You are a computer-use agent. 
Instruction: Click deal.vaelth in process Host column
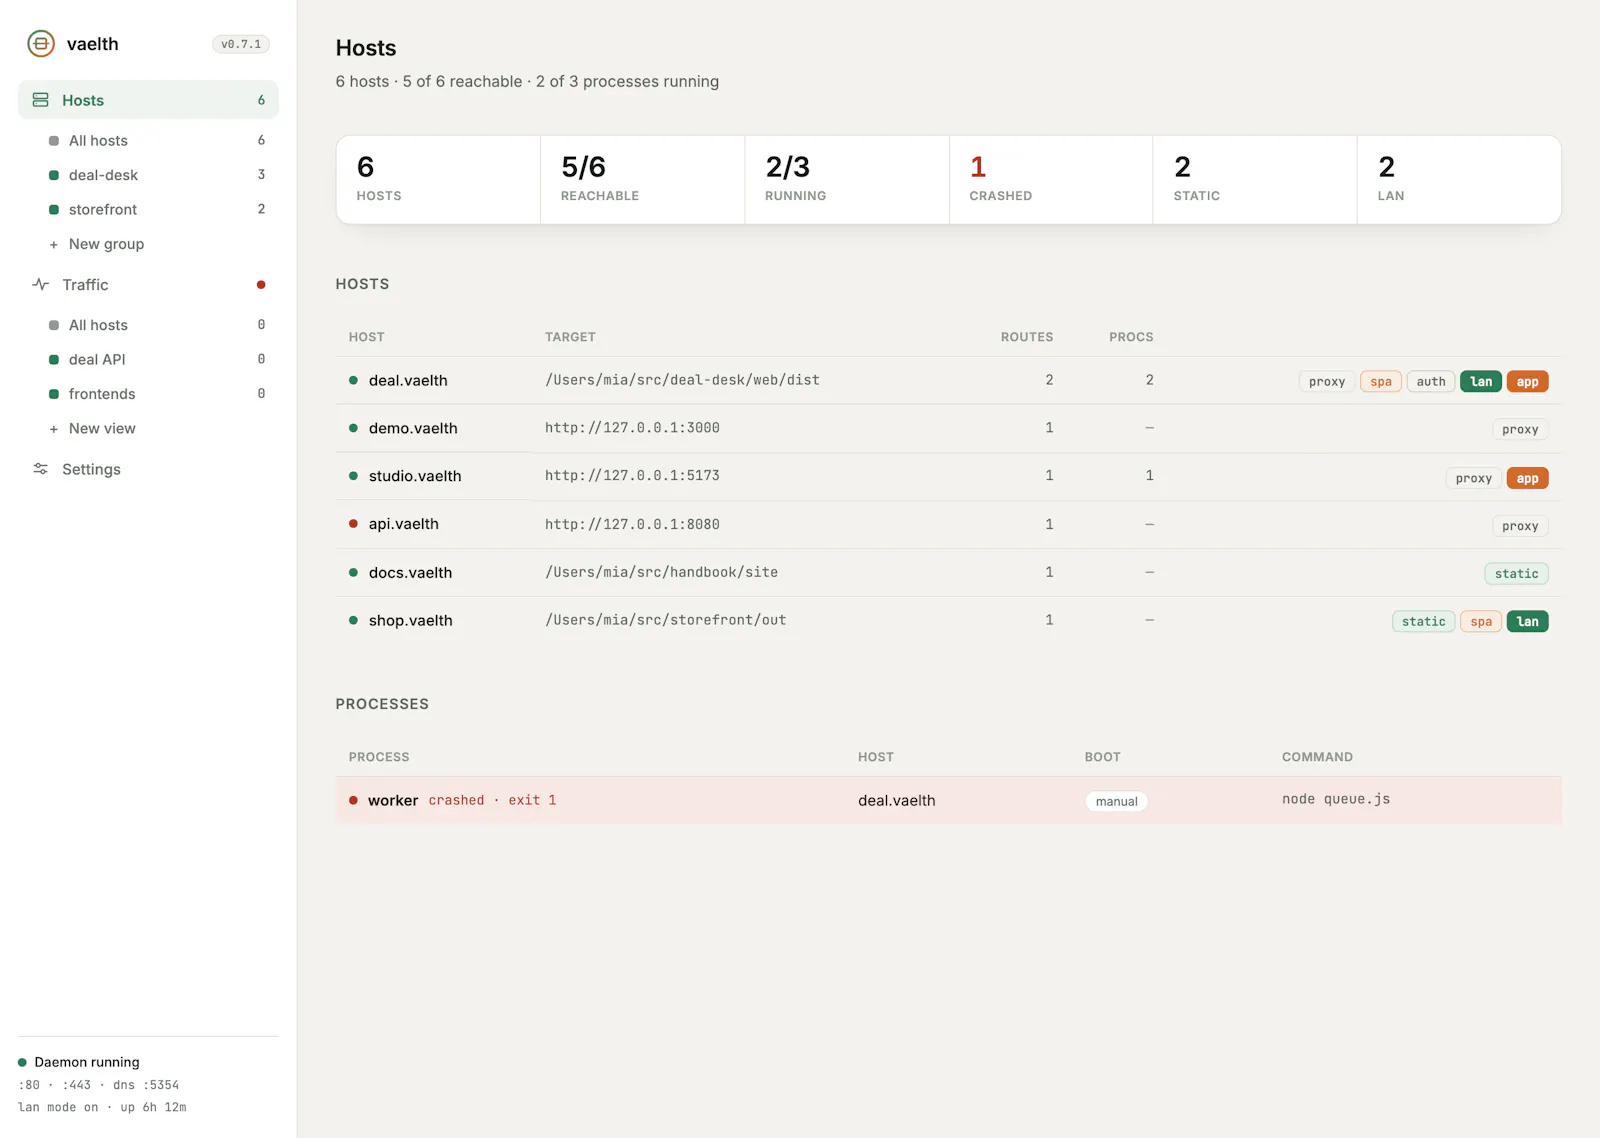click(x=897, y=801)
